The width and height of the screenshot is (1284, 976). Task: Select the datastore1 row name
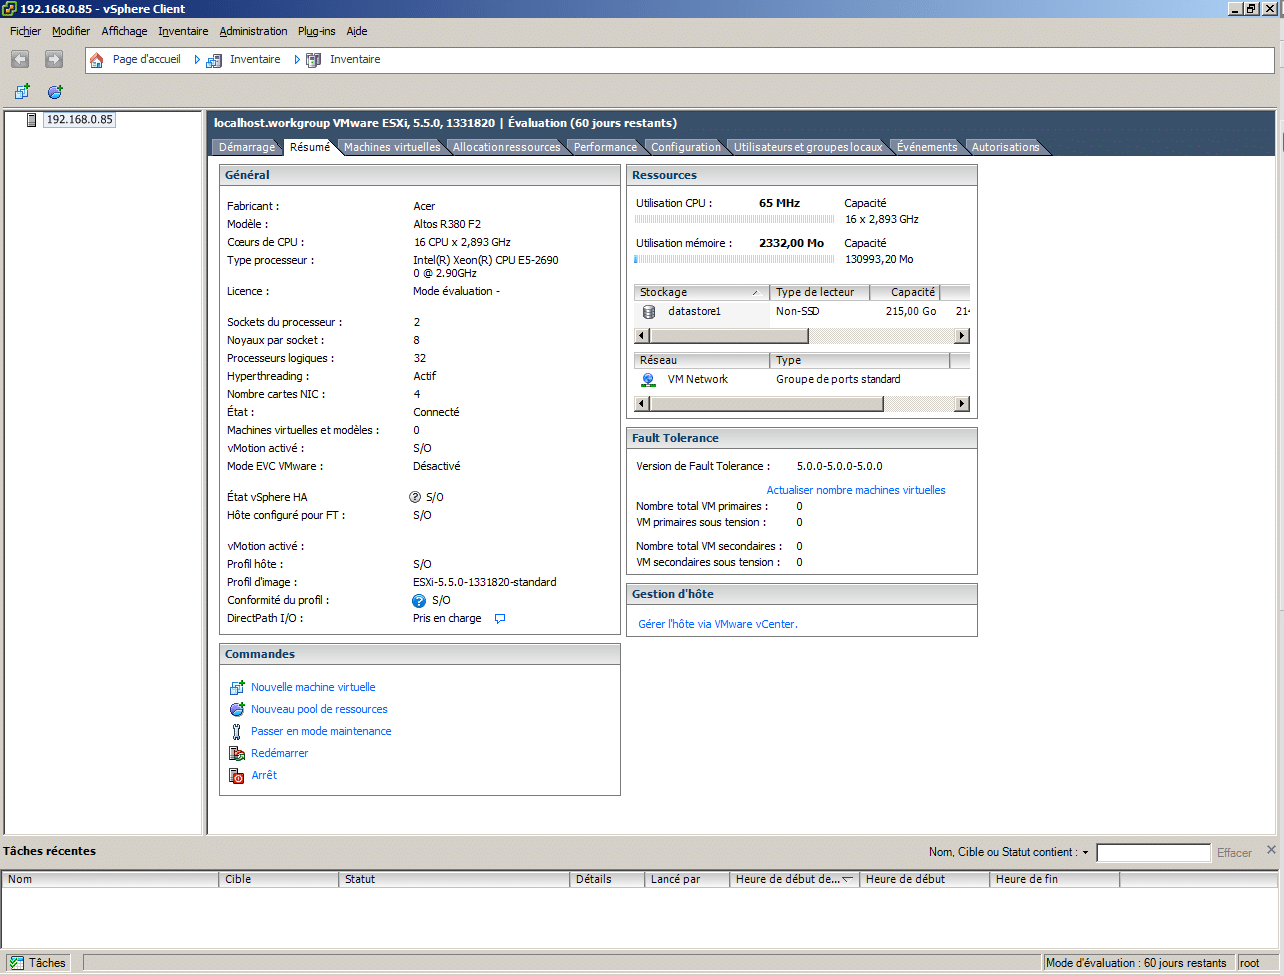tap(694, 312)
